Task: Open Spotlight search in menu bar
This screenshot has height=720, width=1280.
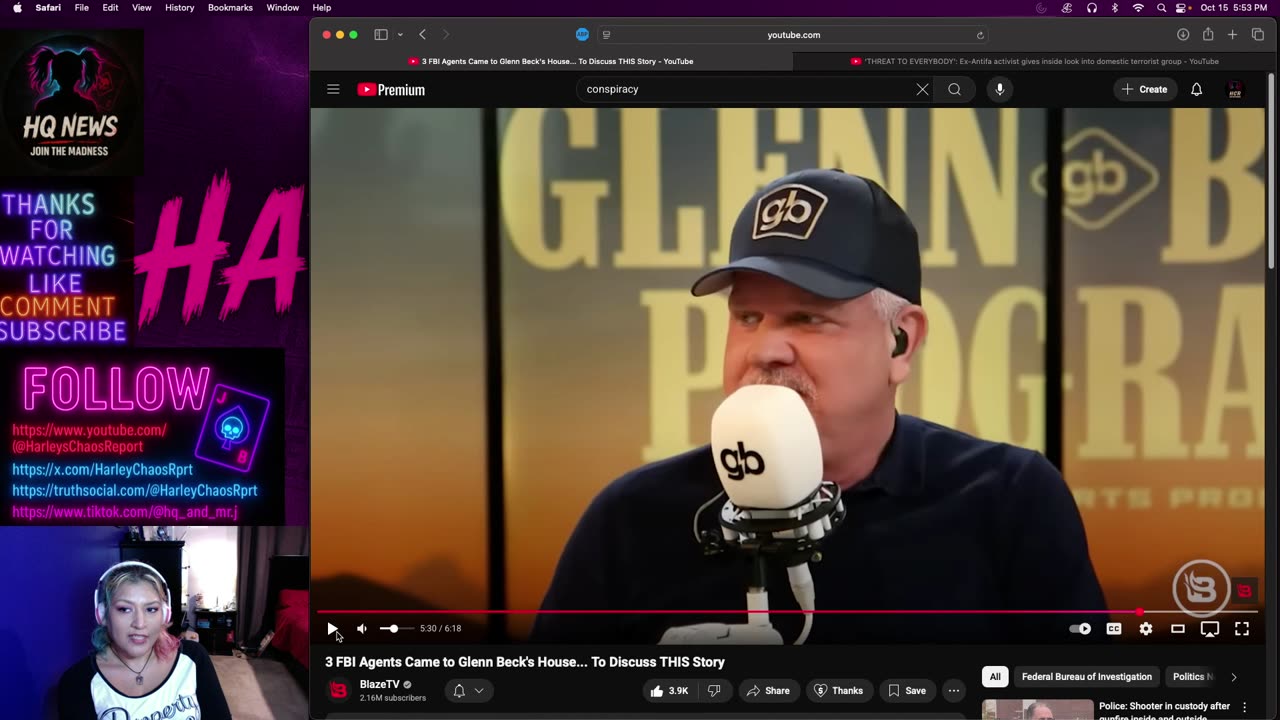Action: point(1161,7)
